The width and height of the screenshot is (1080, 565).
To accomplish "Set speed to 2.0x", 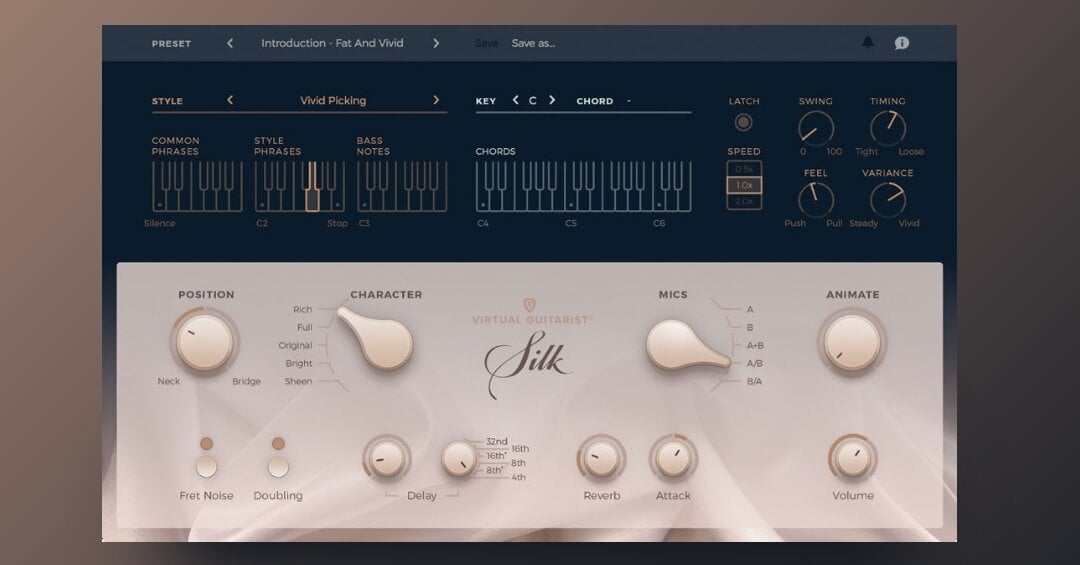I will (744, 201).
